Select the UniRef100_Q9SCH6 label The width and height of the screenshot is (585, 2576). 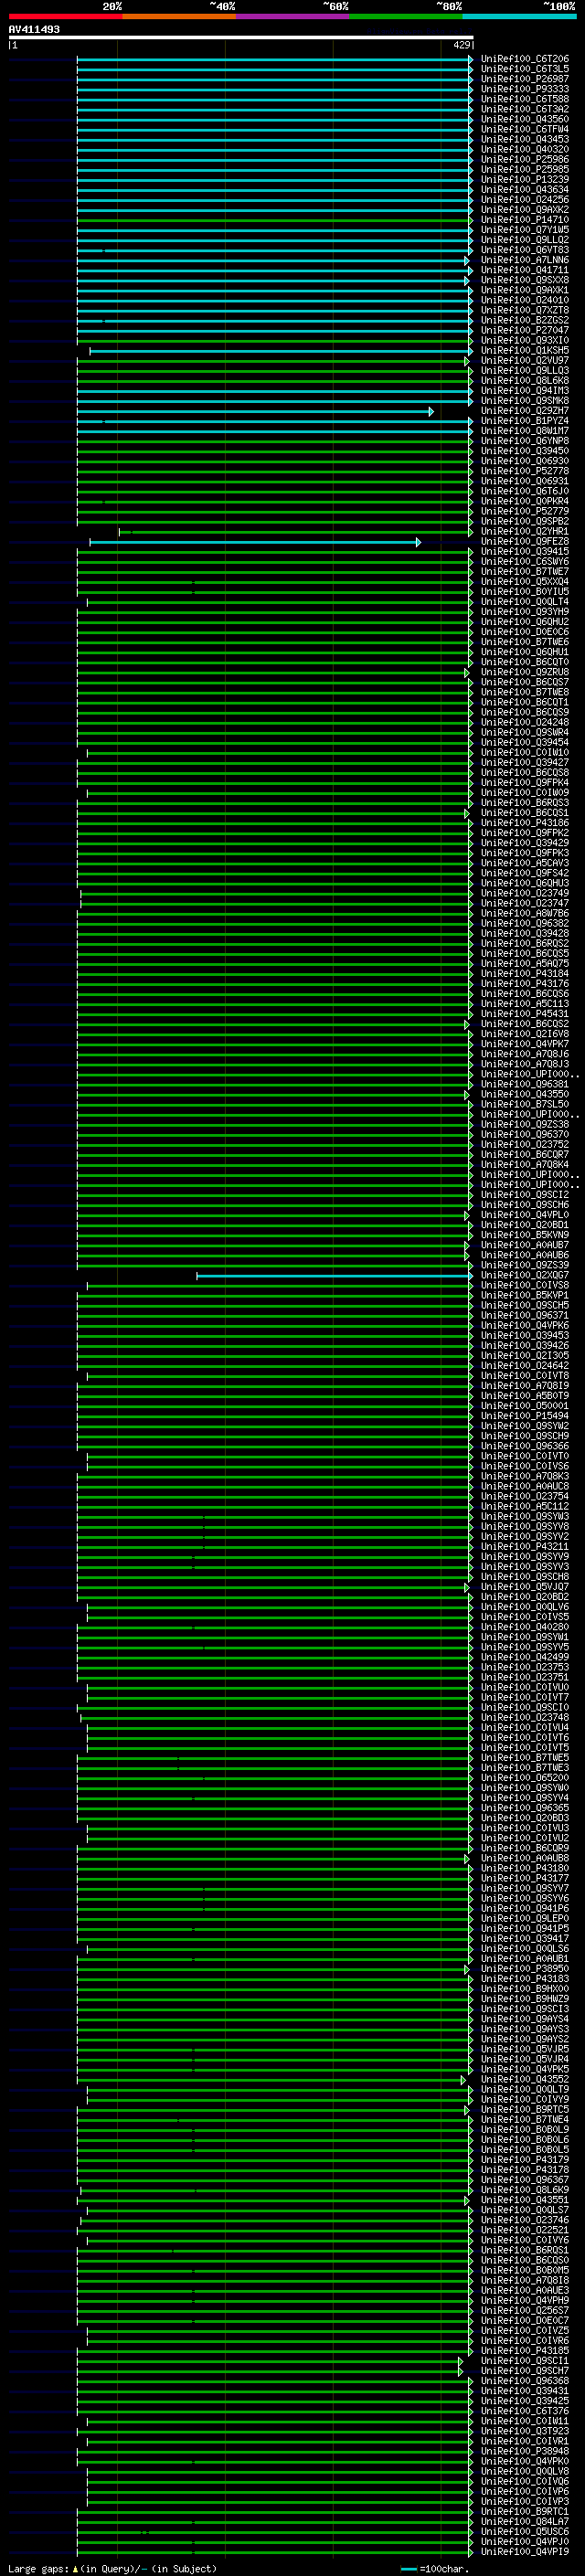(x=525, y=1205)
